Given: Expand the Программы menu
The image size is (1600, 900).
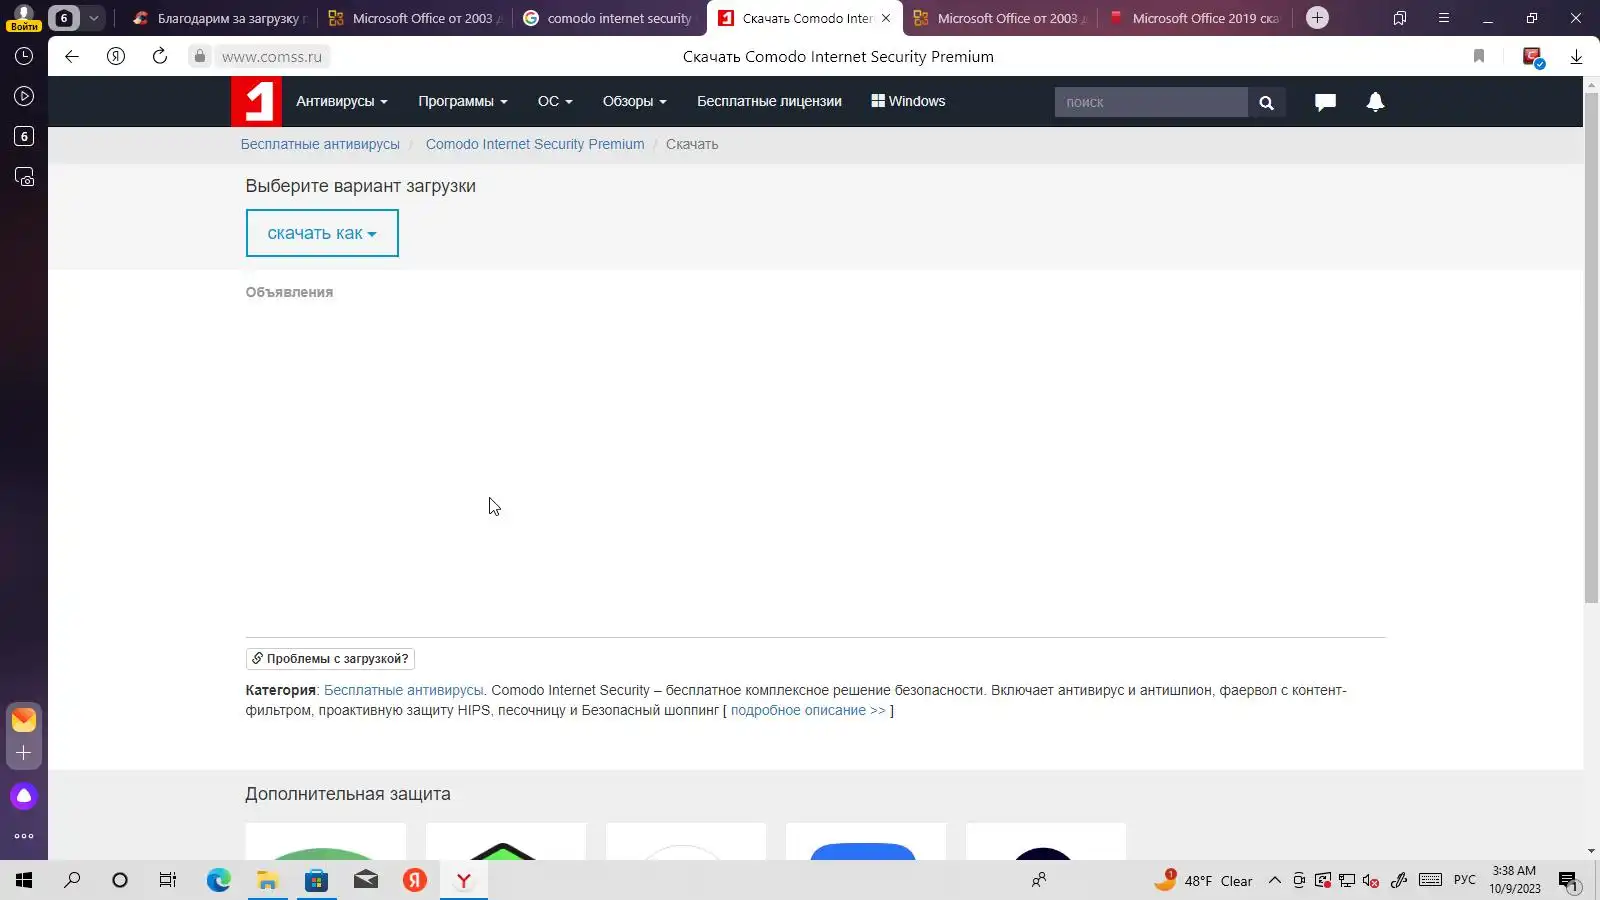Looking at the screenshot, I should pyautogui.click(x=463, y=101).
